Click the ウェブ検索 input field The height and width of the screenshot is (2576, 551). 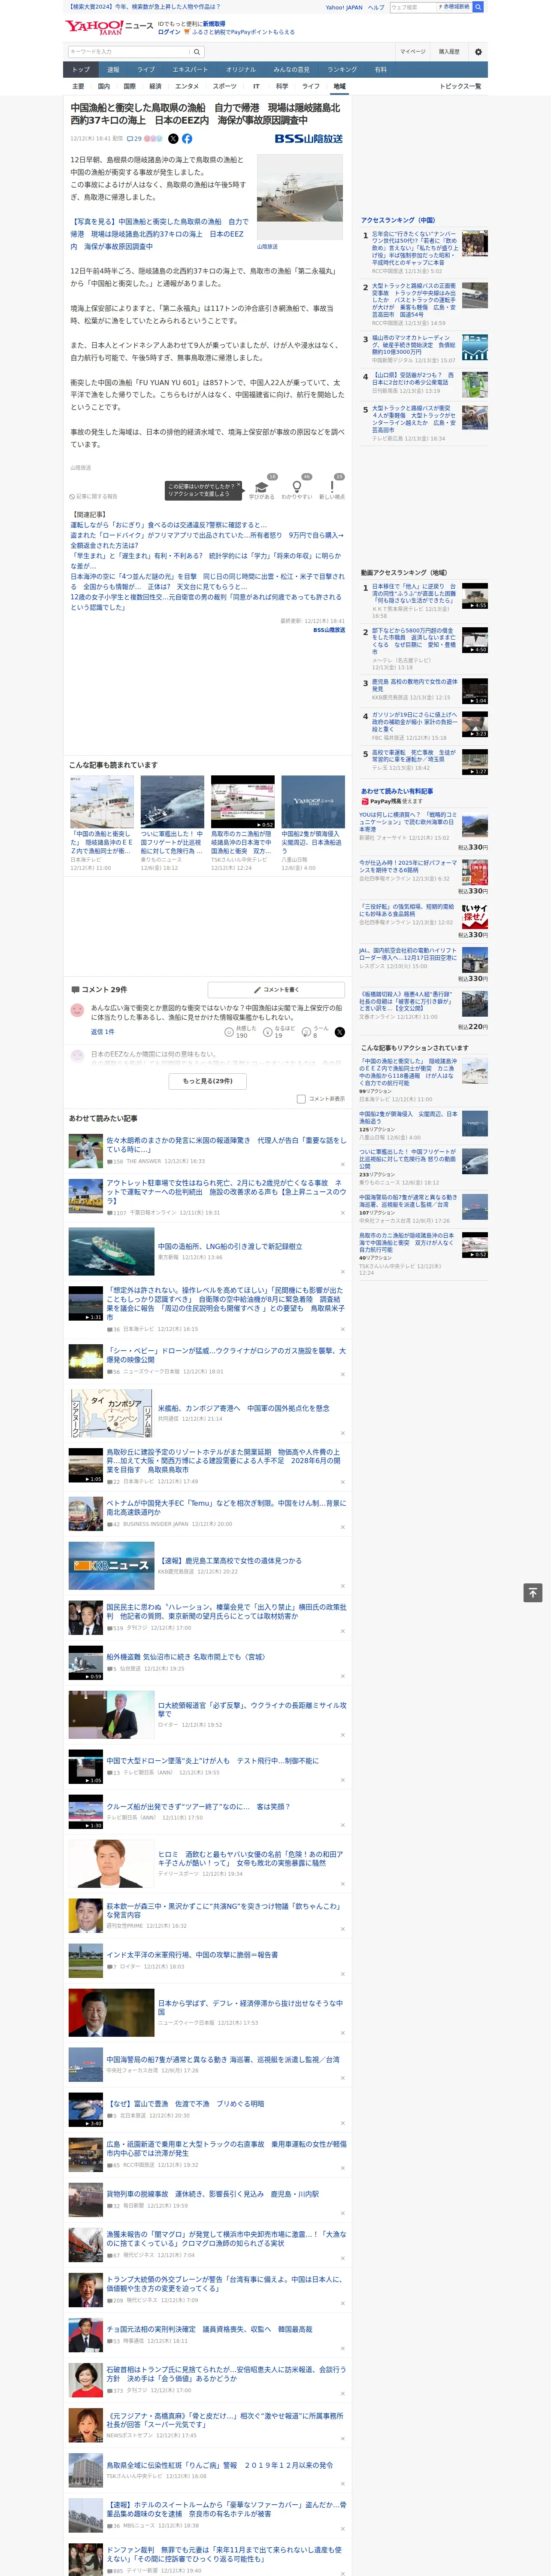point(413,7)
